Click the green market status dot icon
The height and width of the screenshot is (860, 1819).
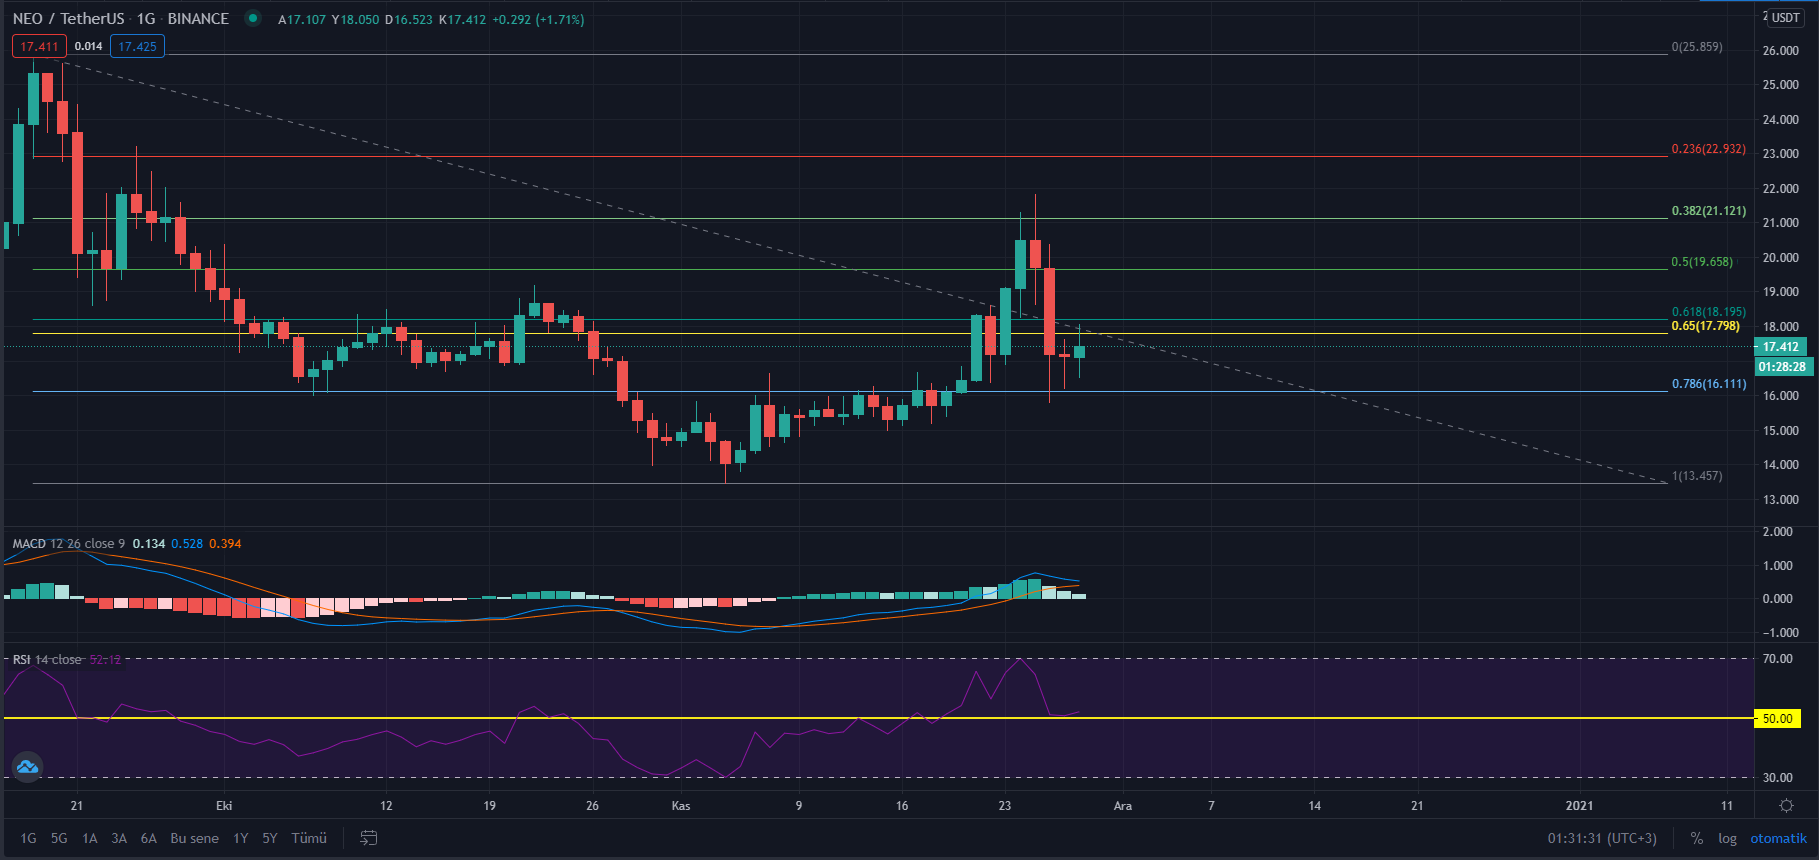[x=253, y=18]
